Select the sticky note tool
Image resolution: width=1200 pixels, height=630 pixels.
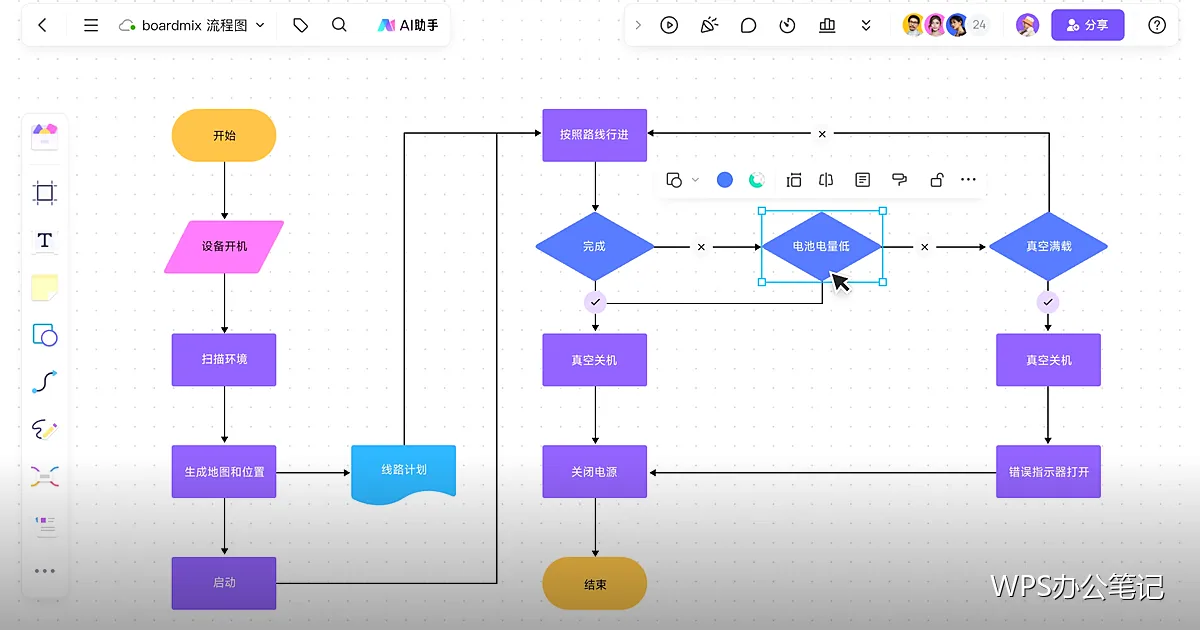(45, 288)
